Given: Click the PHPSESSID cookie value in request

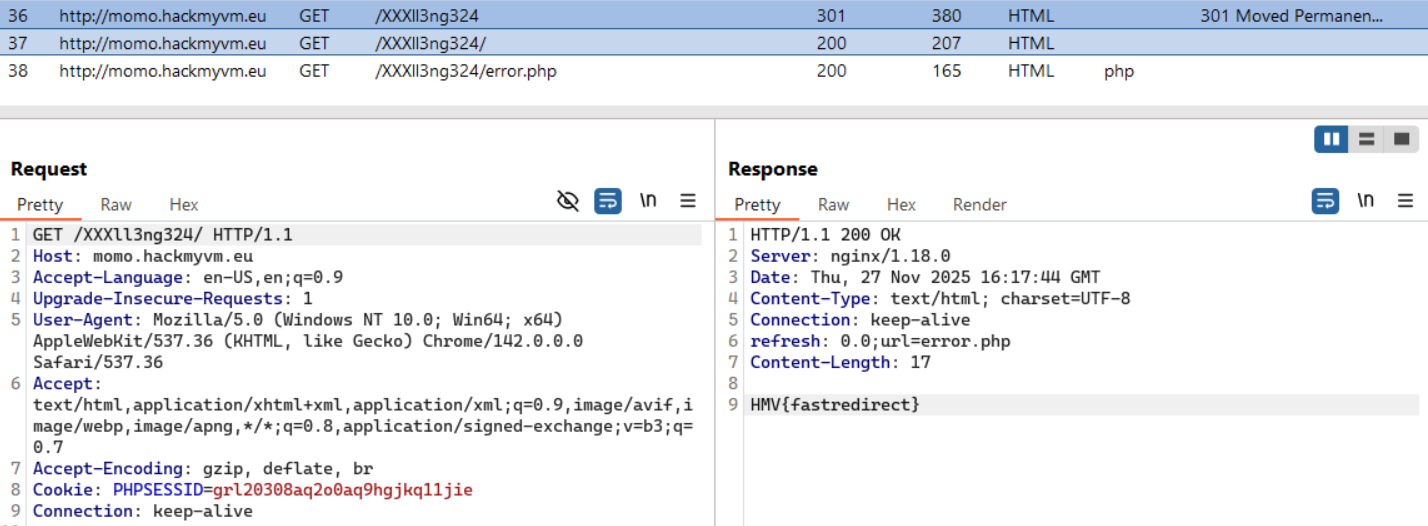Looking at the screenshot, I should tap(342, 490).
